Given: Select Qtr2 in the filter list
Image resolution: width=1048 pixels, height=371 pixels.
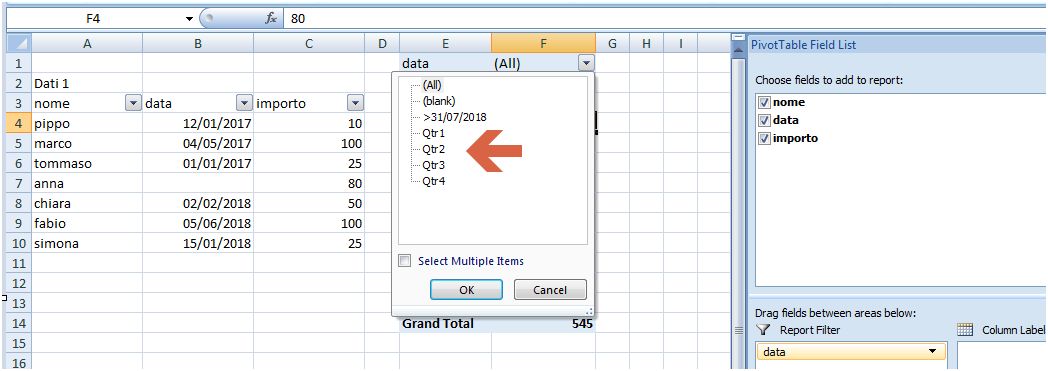Looking at the screenshot, I should 433,149.
